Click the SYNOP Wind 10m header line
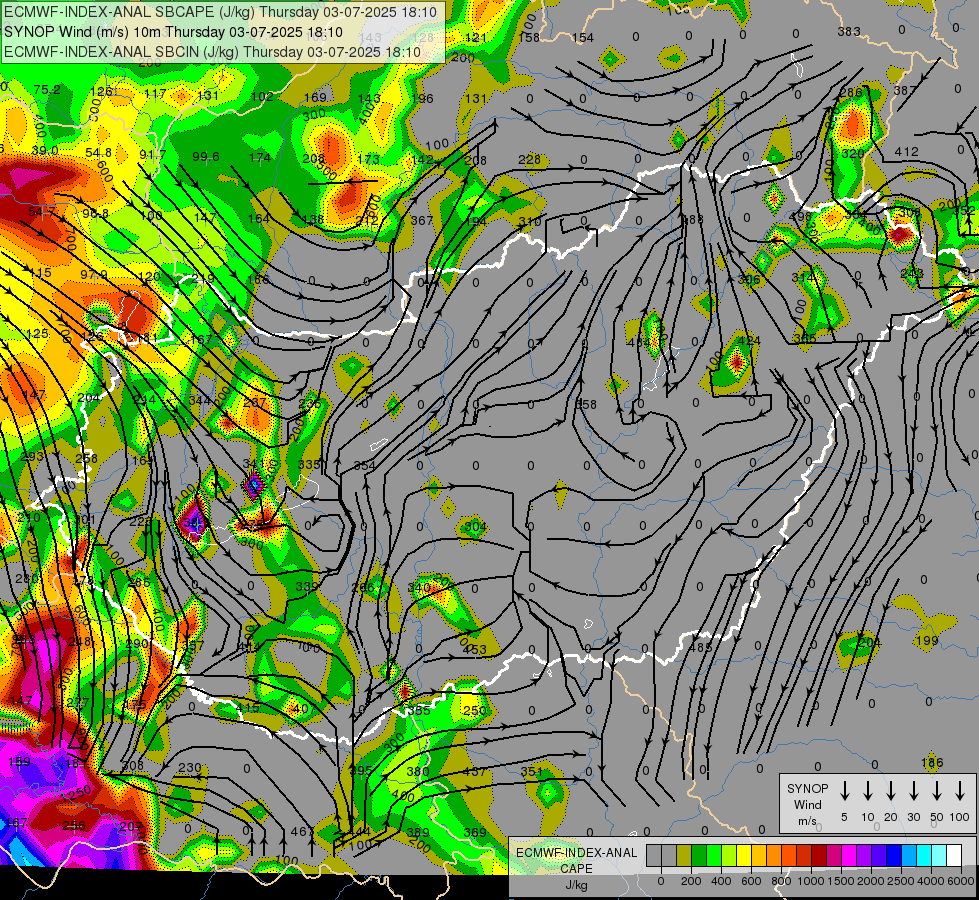Screen dimensions: 979x900 [174, 32]
